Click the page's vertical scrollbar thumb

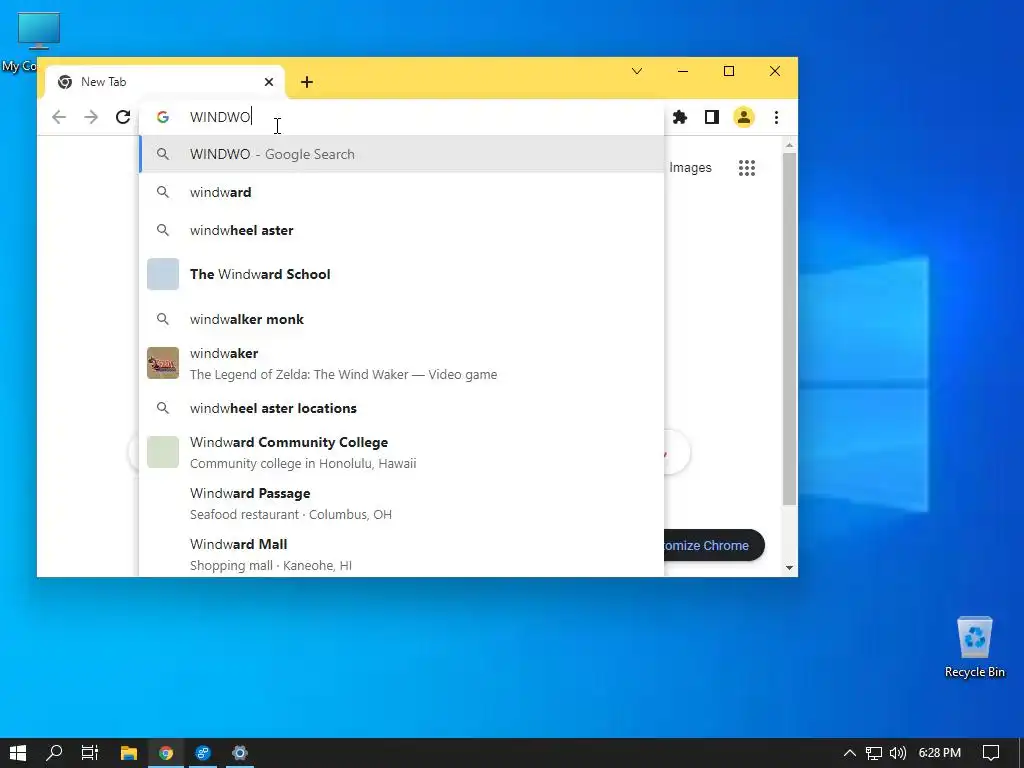point(789,328)
